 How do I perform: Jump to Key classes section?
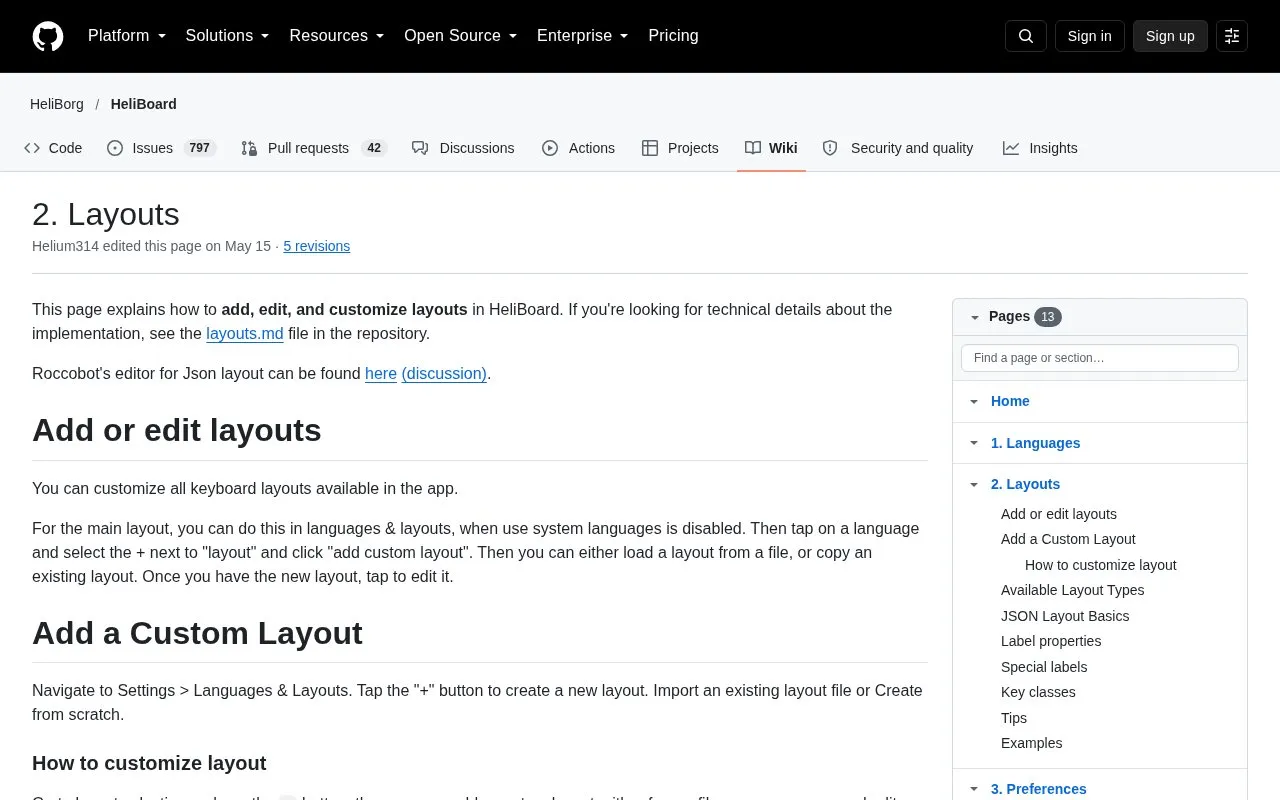[x=1038, y=692]
